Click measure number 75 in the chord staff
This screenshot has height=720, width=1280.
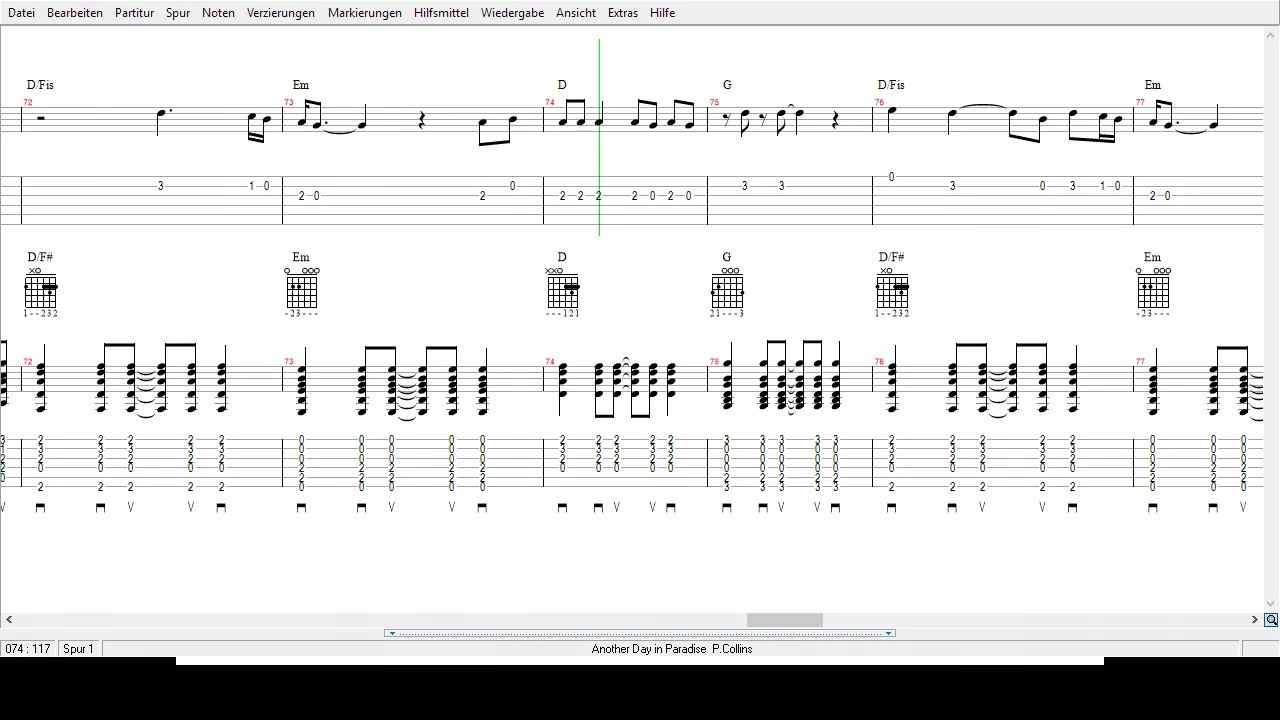(x=715, y=361)
